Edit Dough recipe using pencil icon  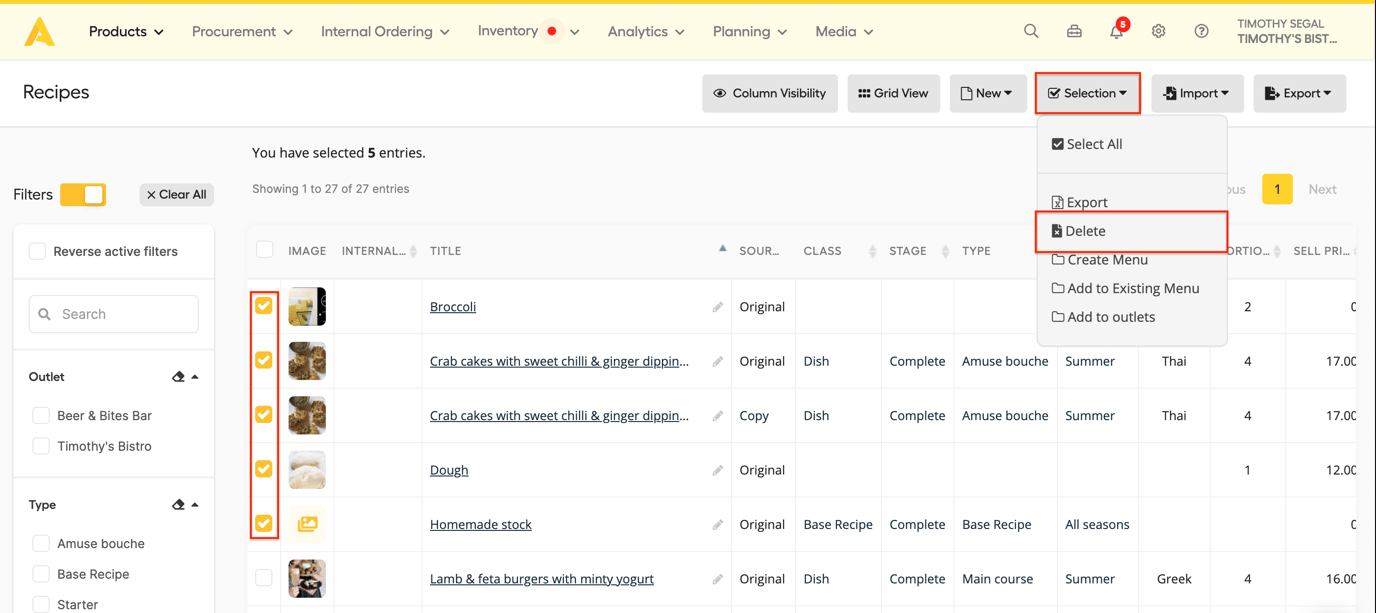pos(717,470)
